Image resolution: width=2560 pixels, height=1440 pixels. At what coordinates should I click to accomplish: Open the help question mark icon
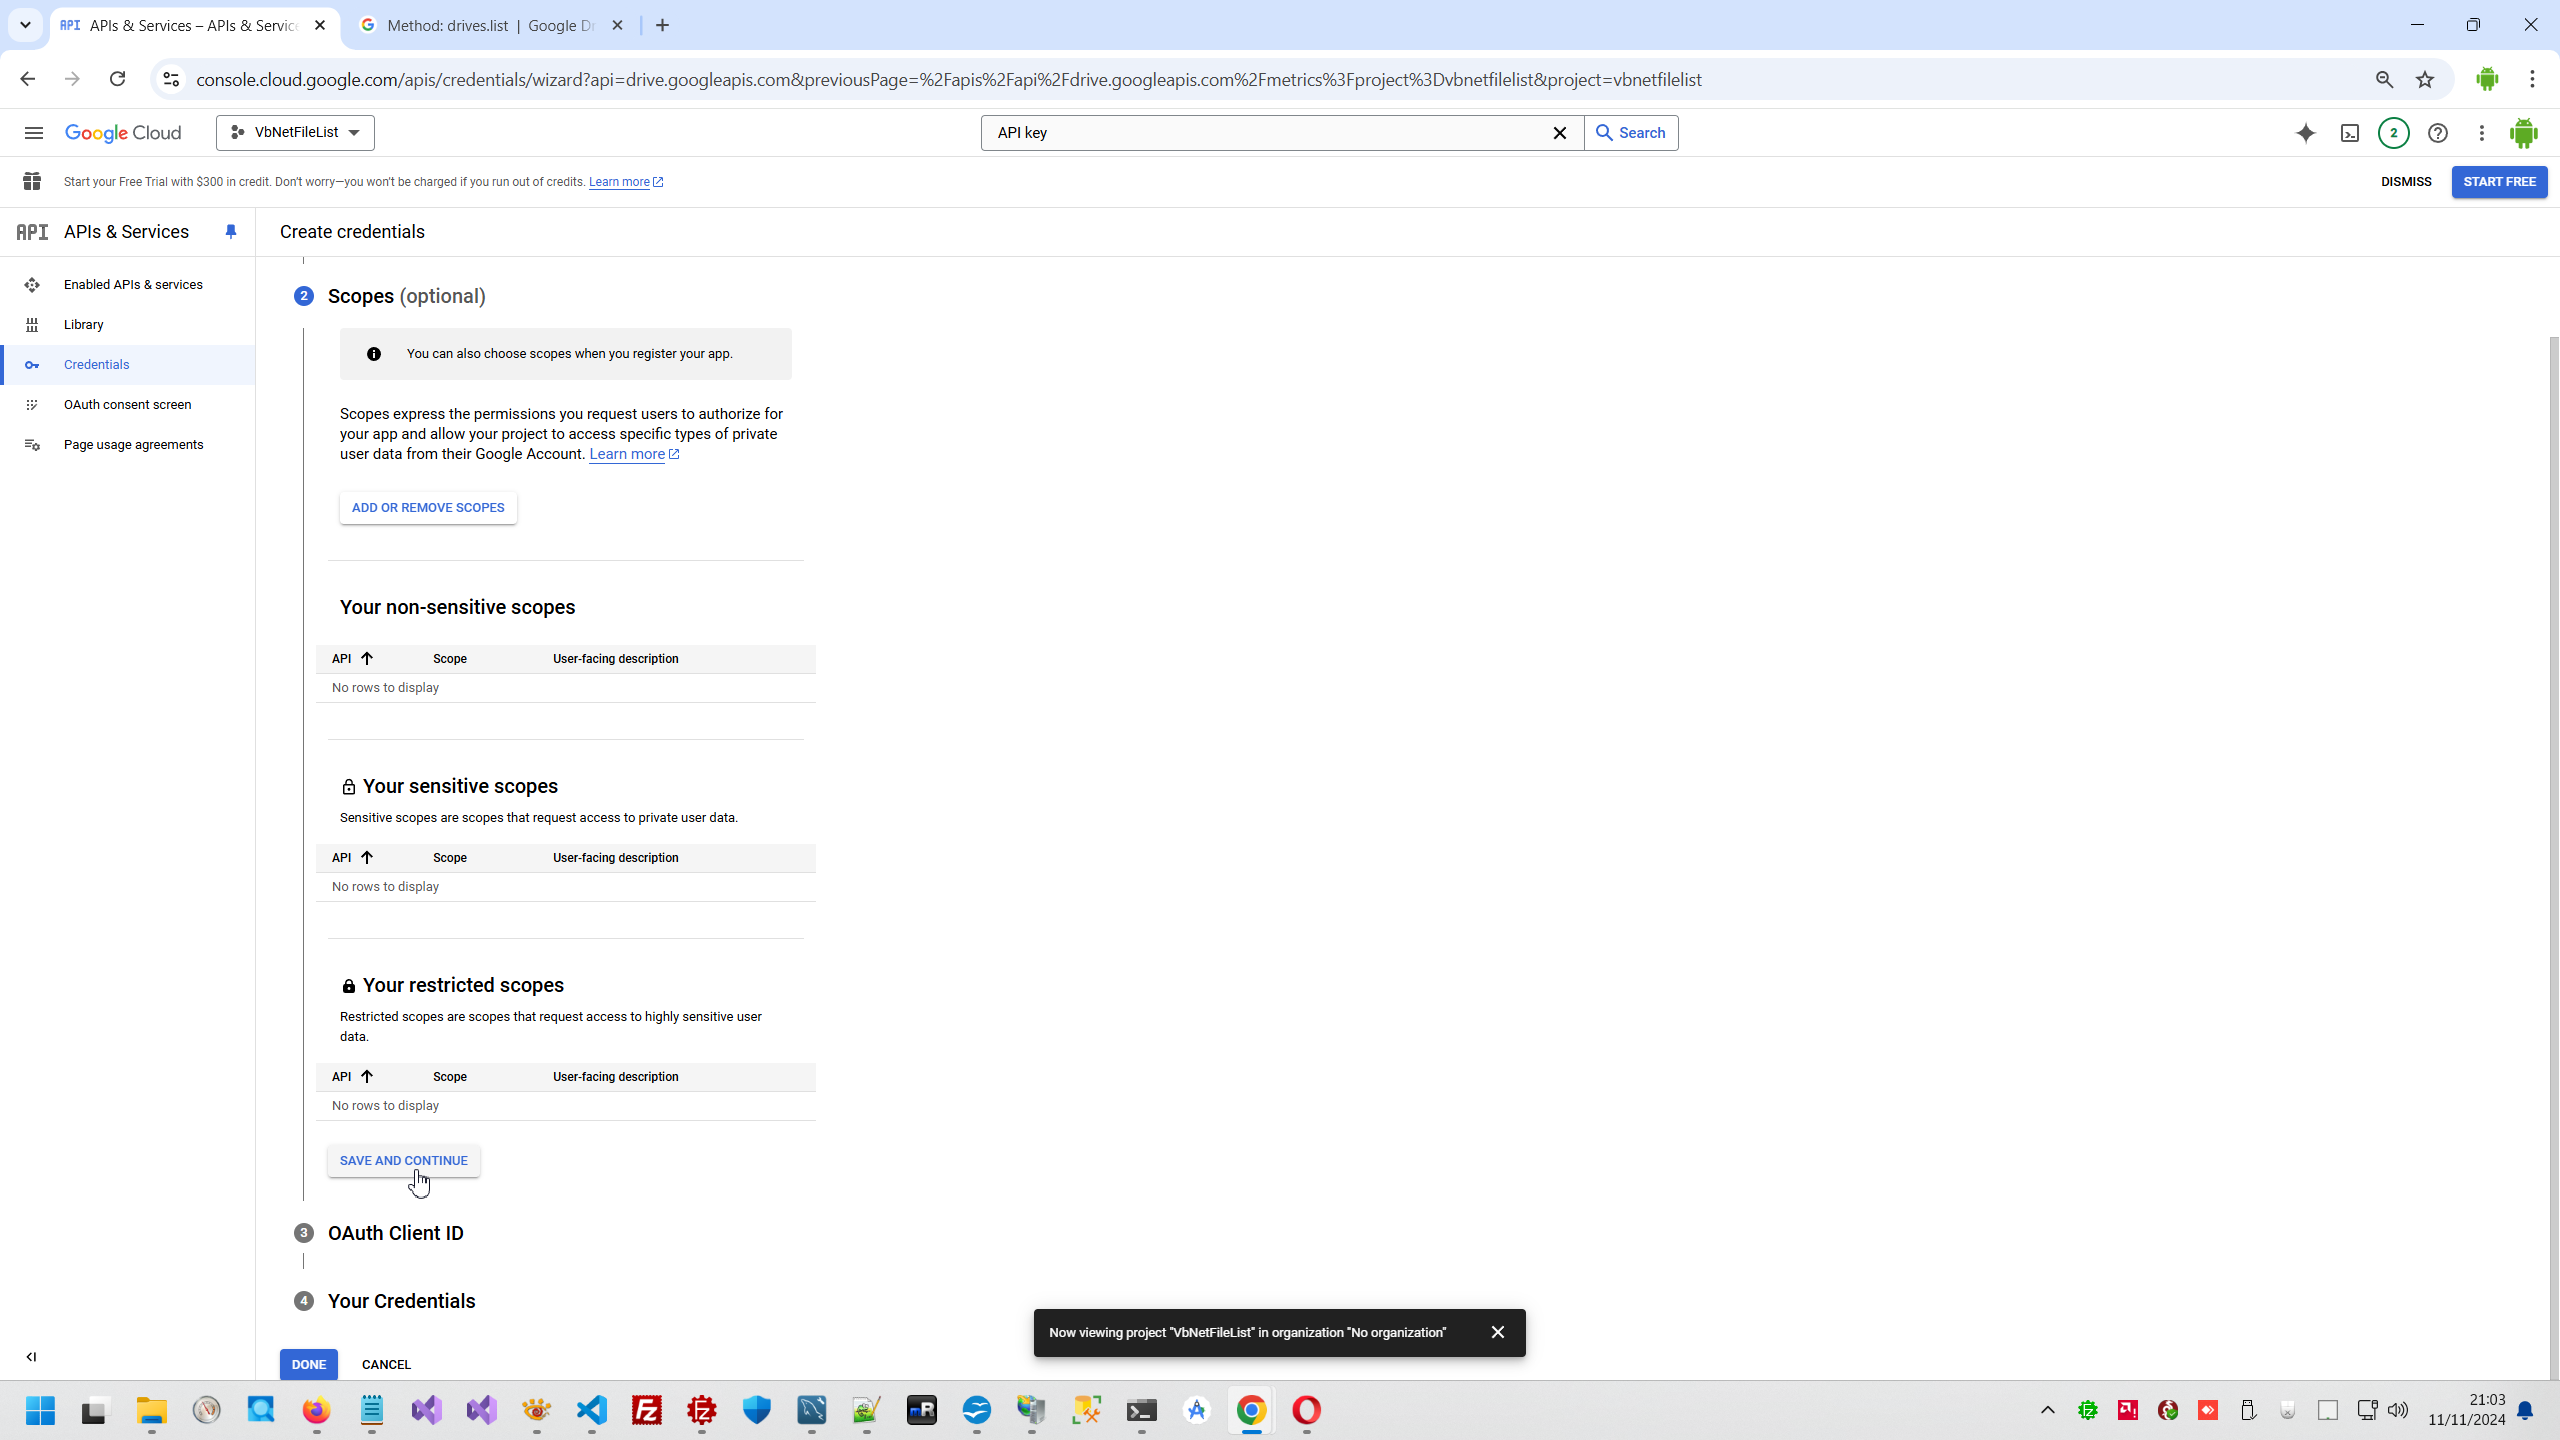click(2437, 133)
